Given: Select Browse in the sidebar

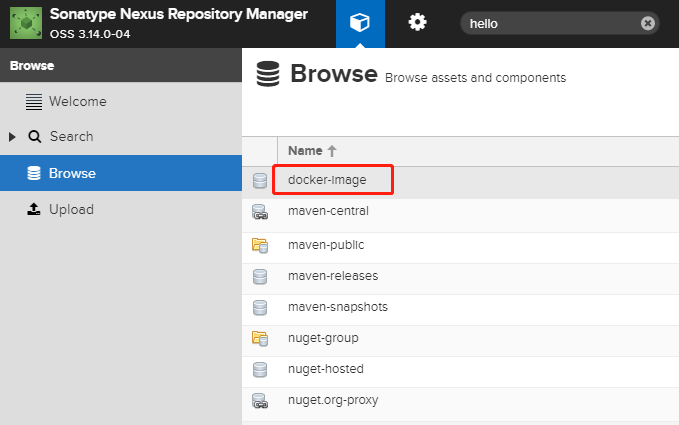Looking at the screenshot, I should [x=121, y=173].
